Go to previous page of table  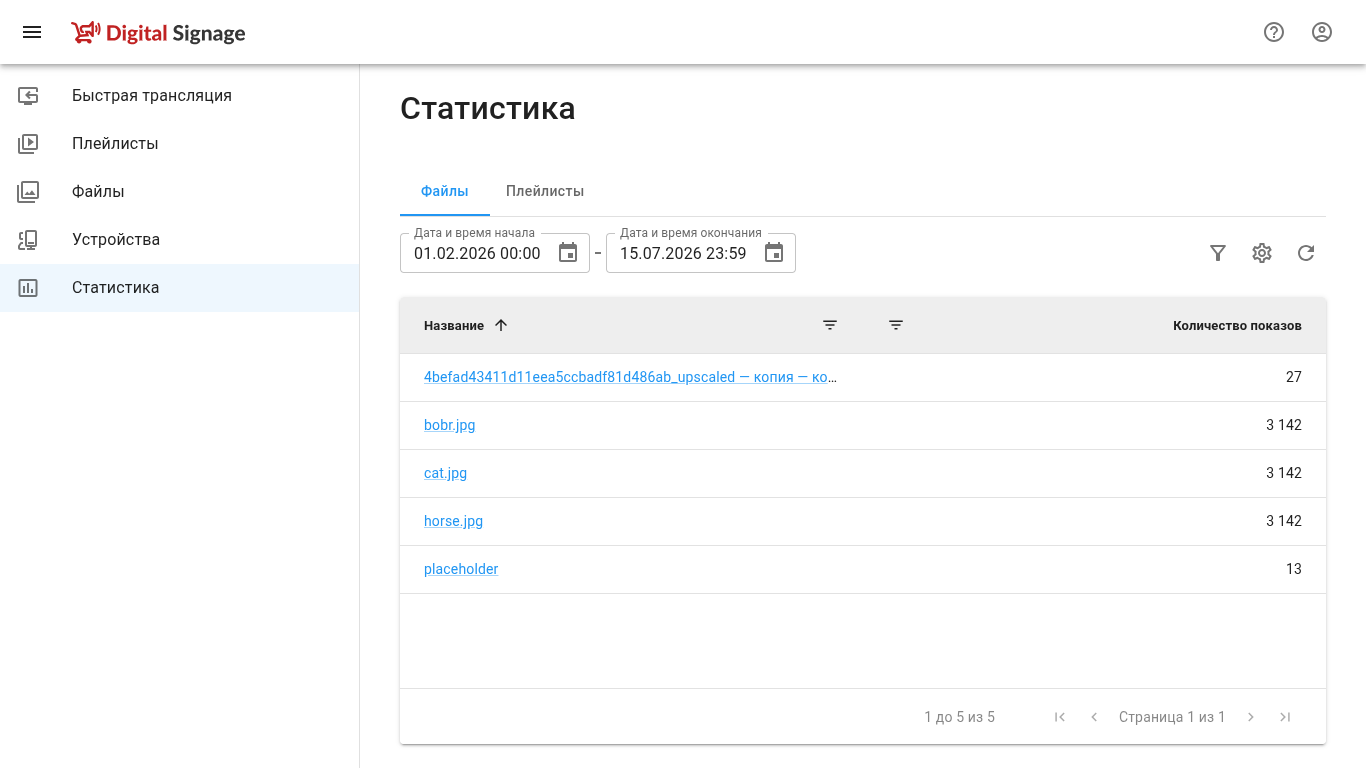1094,717
